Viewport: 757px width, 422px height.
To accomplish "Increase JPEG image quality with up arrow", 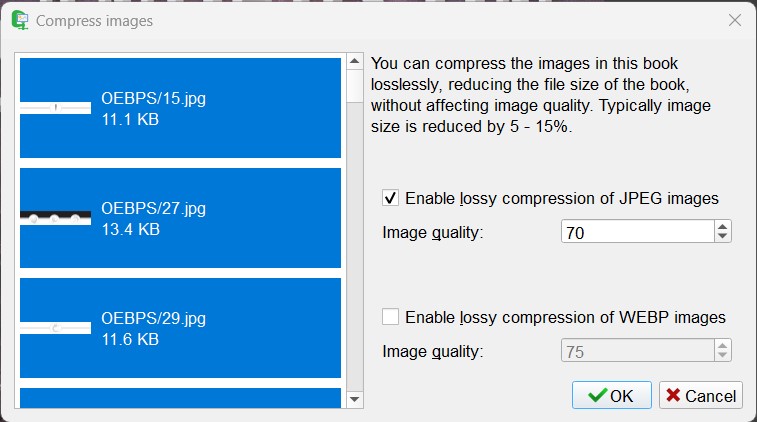I will [723, 227].
